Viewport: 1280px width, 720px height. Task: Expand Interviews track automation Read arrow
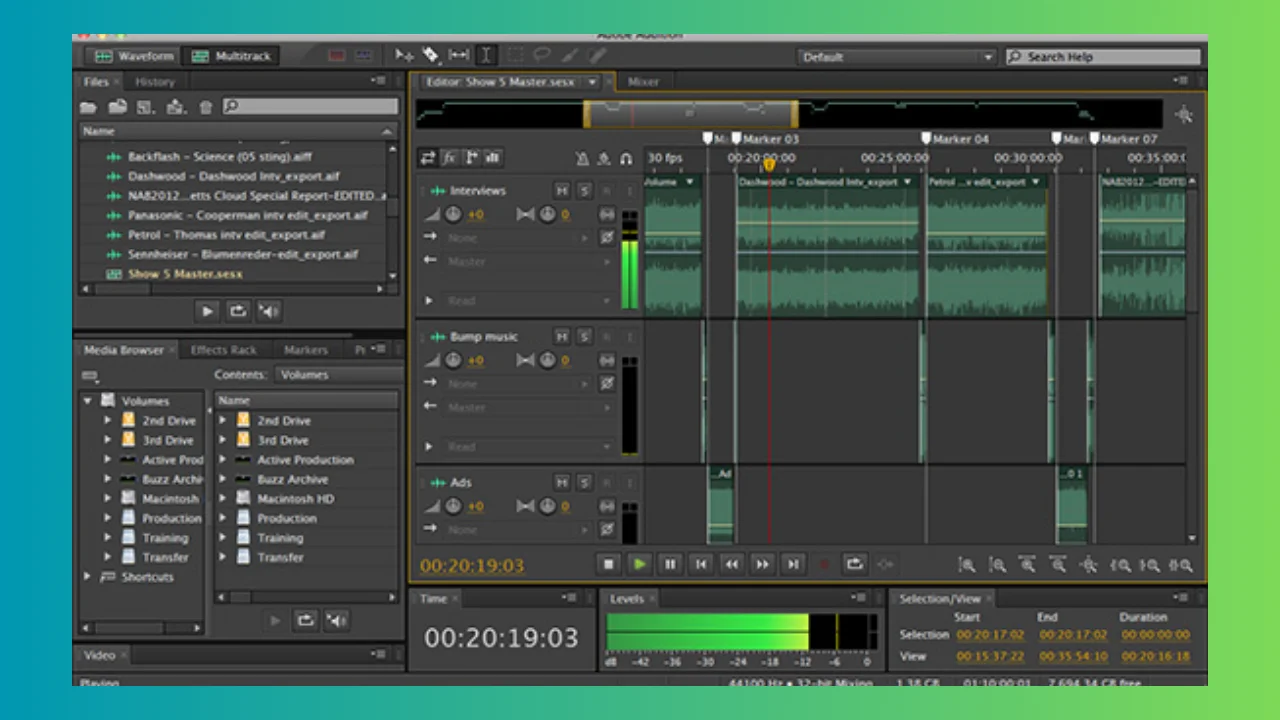429,301
